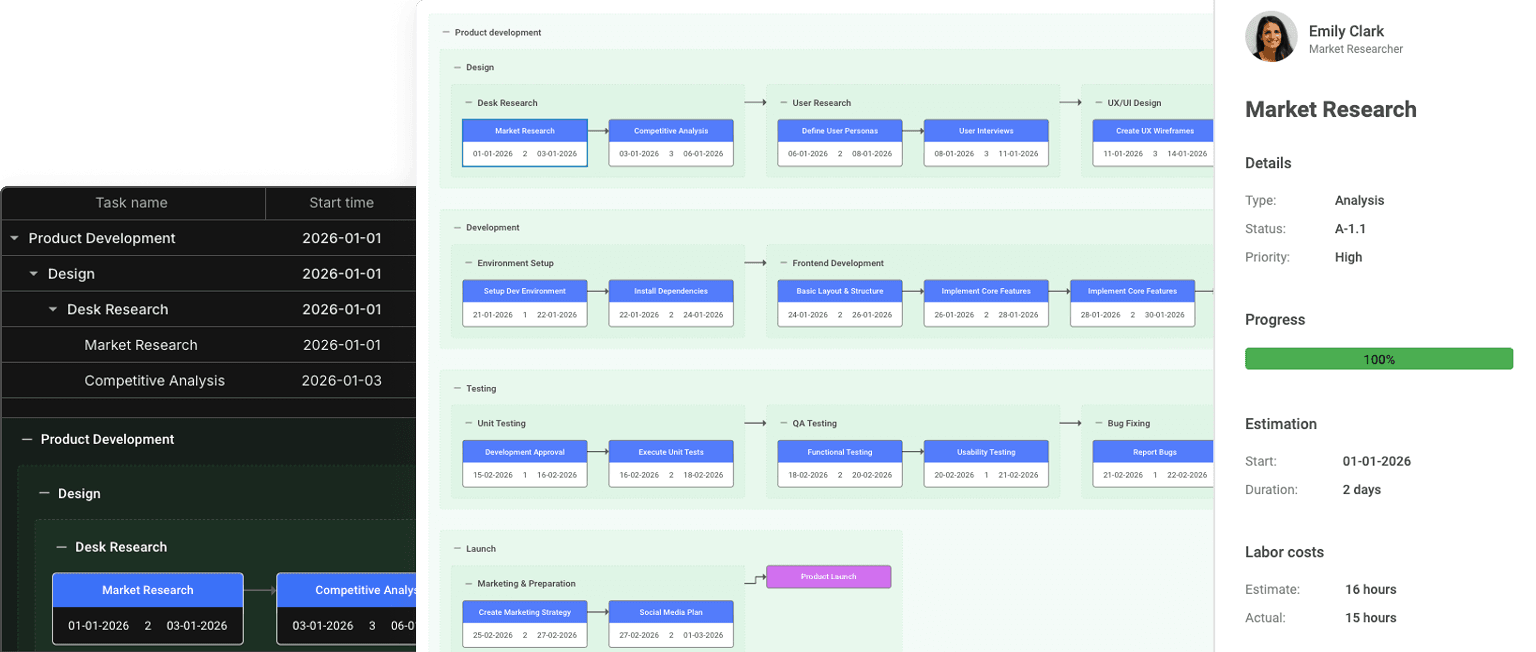Collapse Desk Research row in the dark task table
Viewport: 1536px width, 652px height.
pyautogui.click(x=53, y=310)
